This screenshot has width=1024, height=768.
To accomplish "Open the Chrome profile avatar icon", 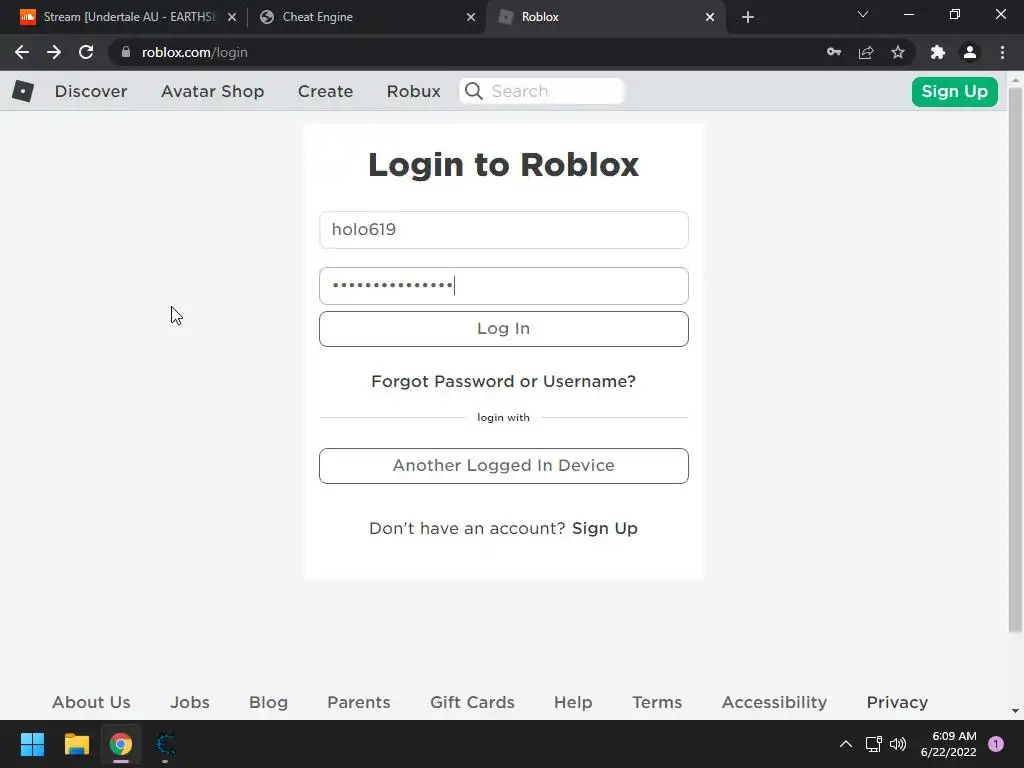I will coord(970,52).
